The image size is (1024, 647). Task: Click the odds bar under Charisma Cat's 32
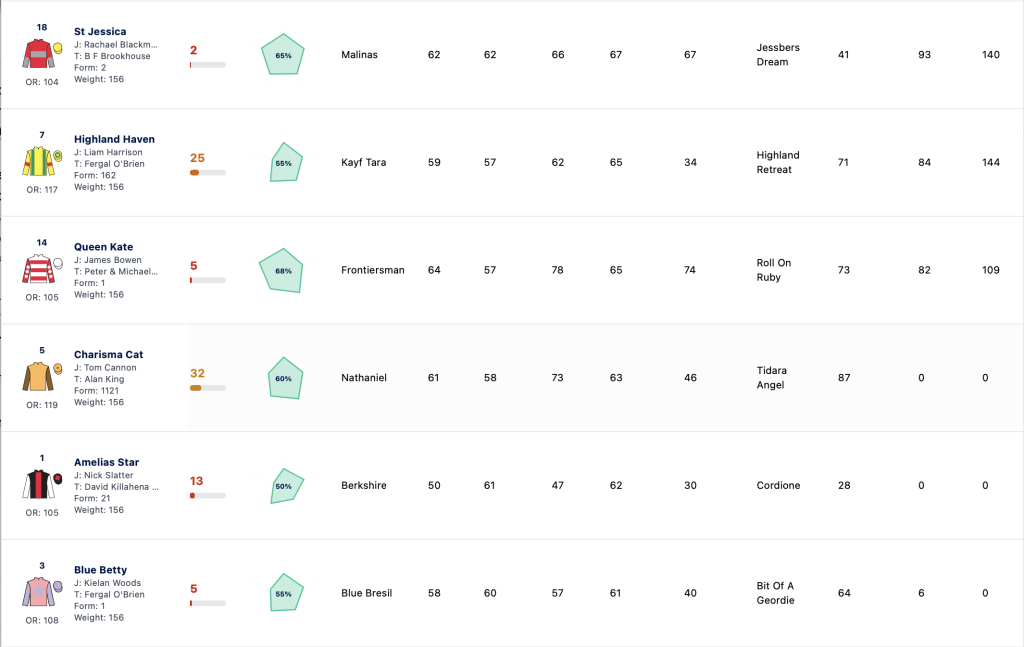point(208,388)
